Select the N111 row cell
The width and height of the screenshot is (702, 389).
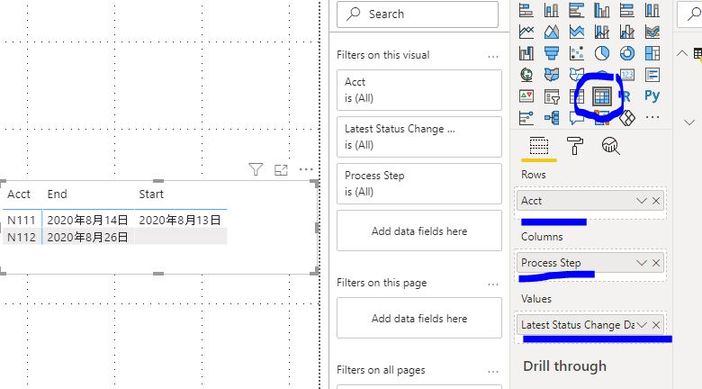(21, 220)
